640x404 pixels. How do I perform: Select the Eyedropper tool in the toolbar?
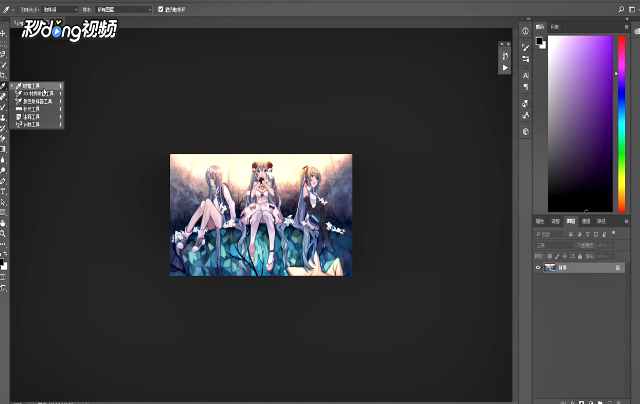[3, 86]
